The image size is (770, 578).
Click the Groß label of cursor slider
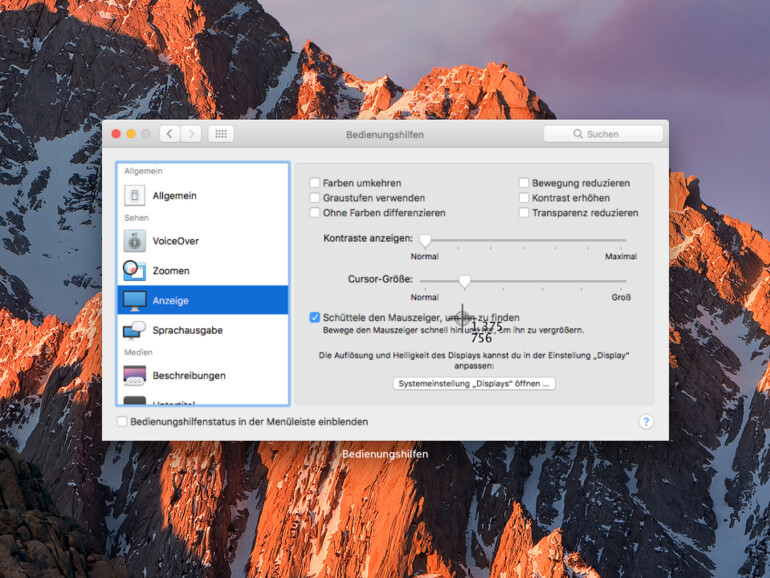point(621,297)
